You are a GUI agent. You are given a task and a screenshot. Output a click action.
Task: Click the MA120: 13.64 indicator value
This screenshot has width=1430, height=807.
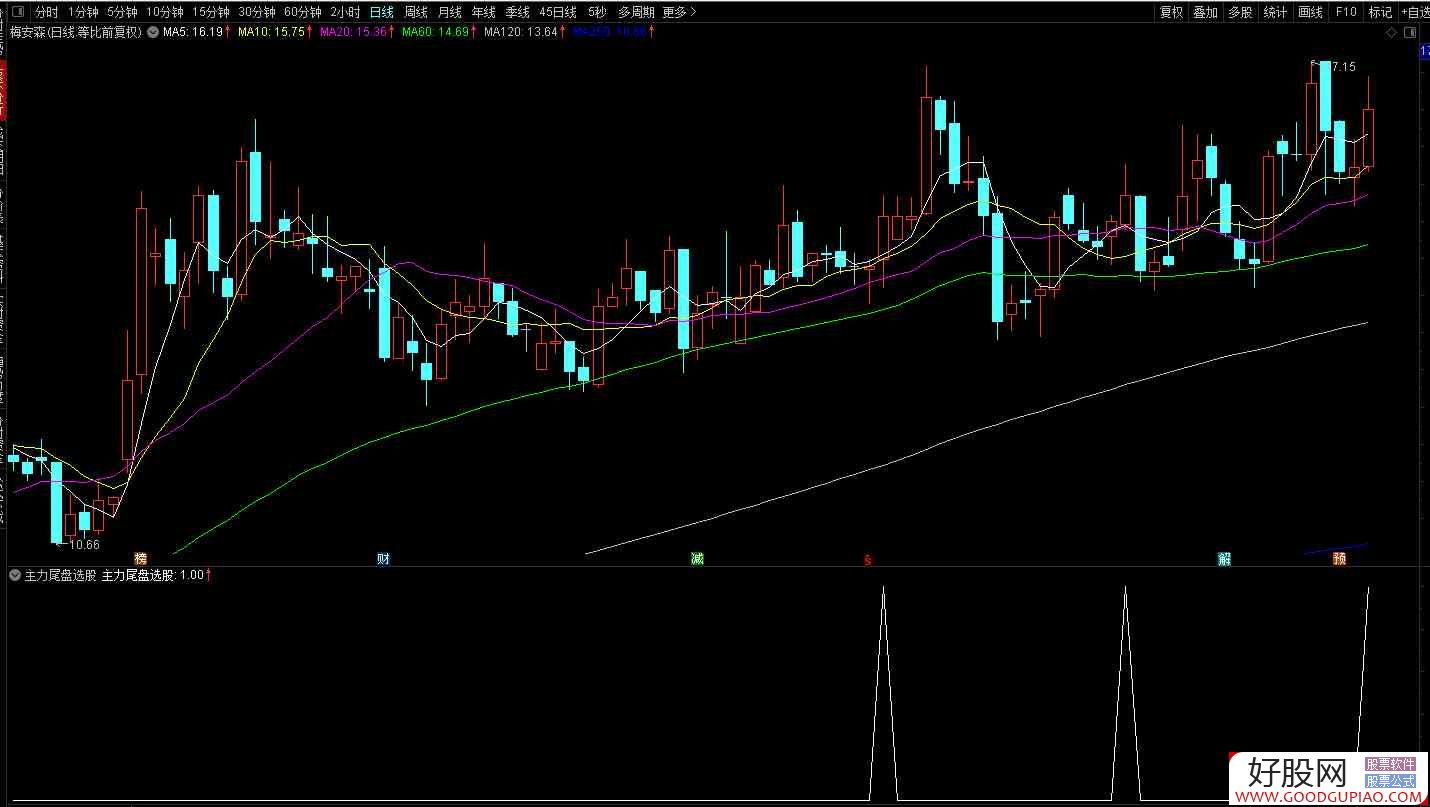click(521, 32)
